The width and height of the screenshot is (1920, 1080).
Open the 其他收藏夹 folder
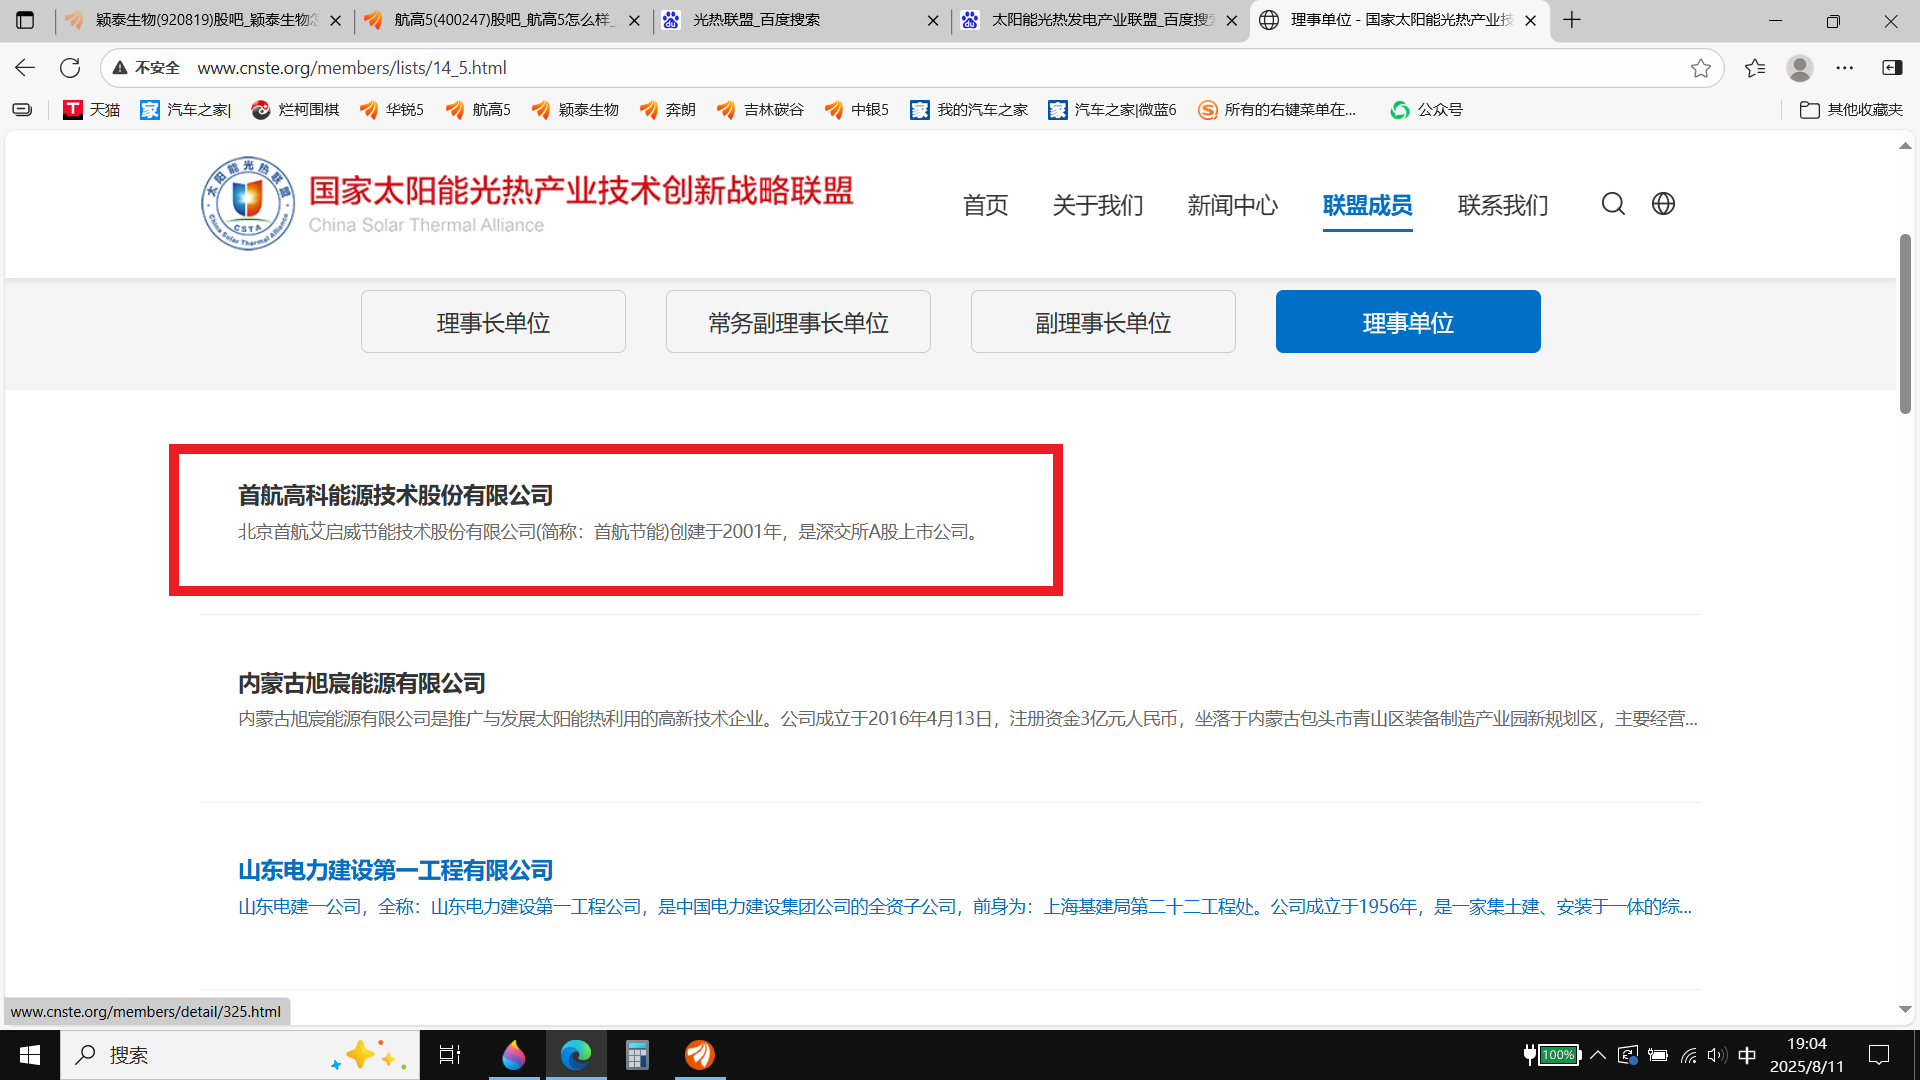coord(1852,110)
